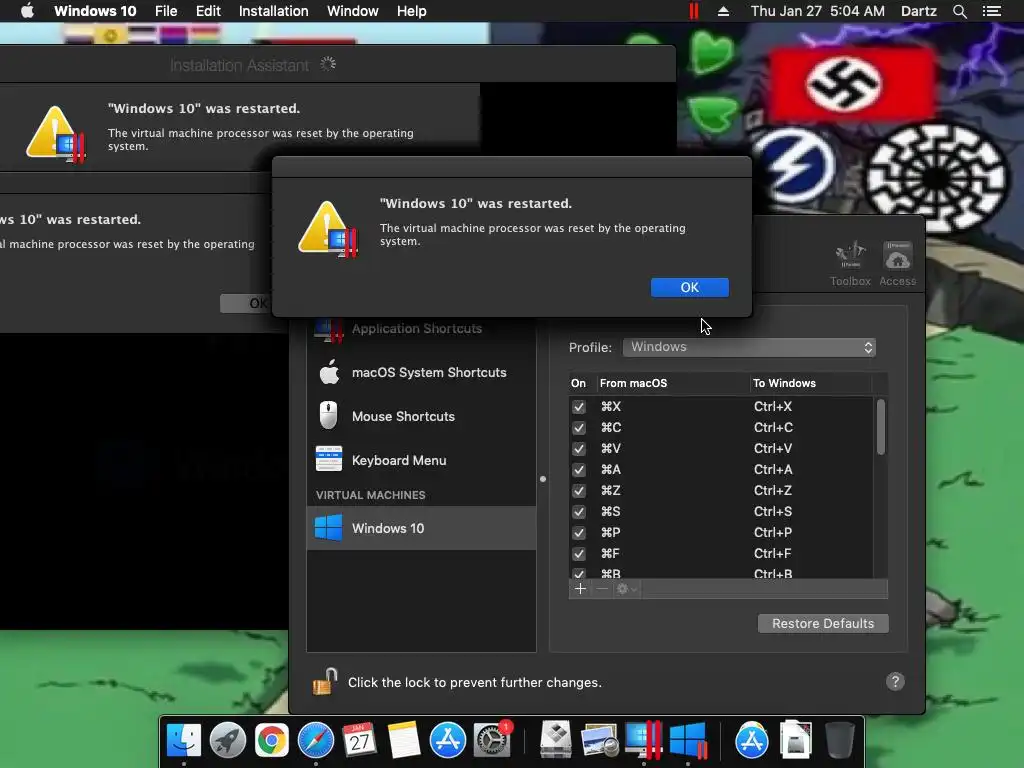Open Notification Center list icon

pos(991,11)
